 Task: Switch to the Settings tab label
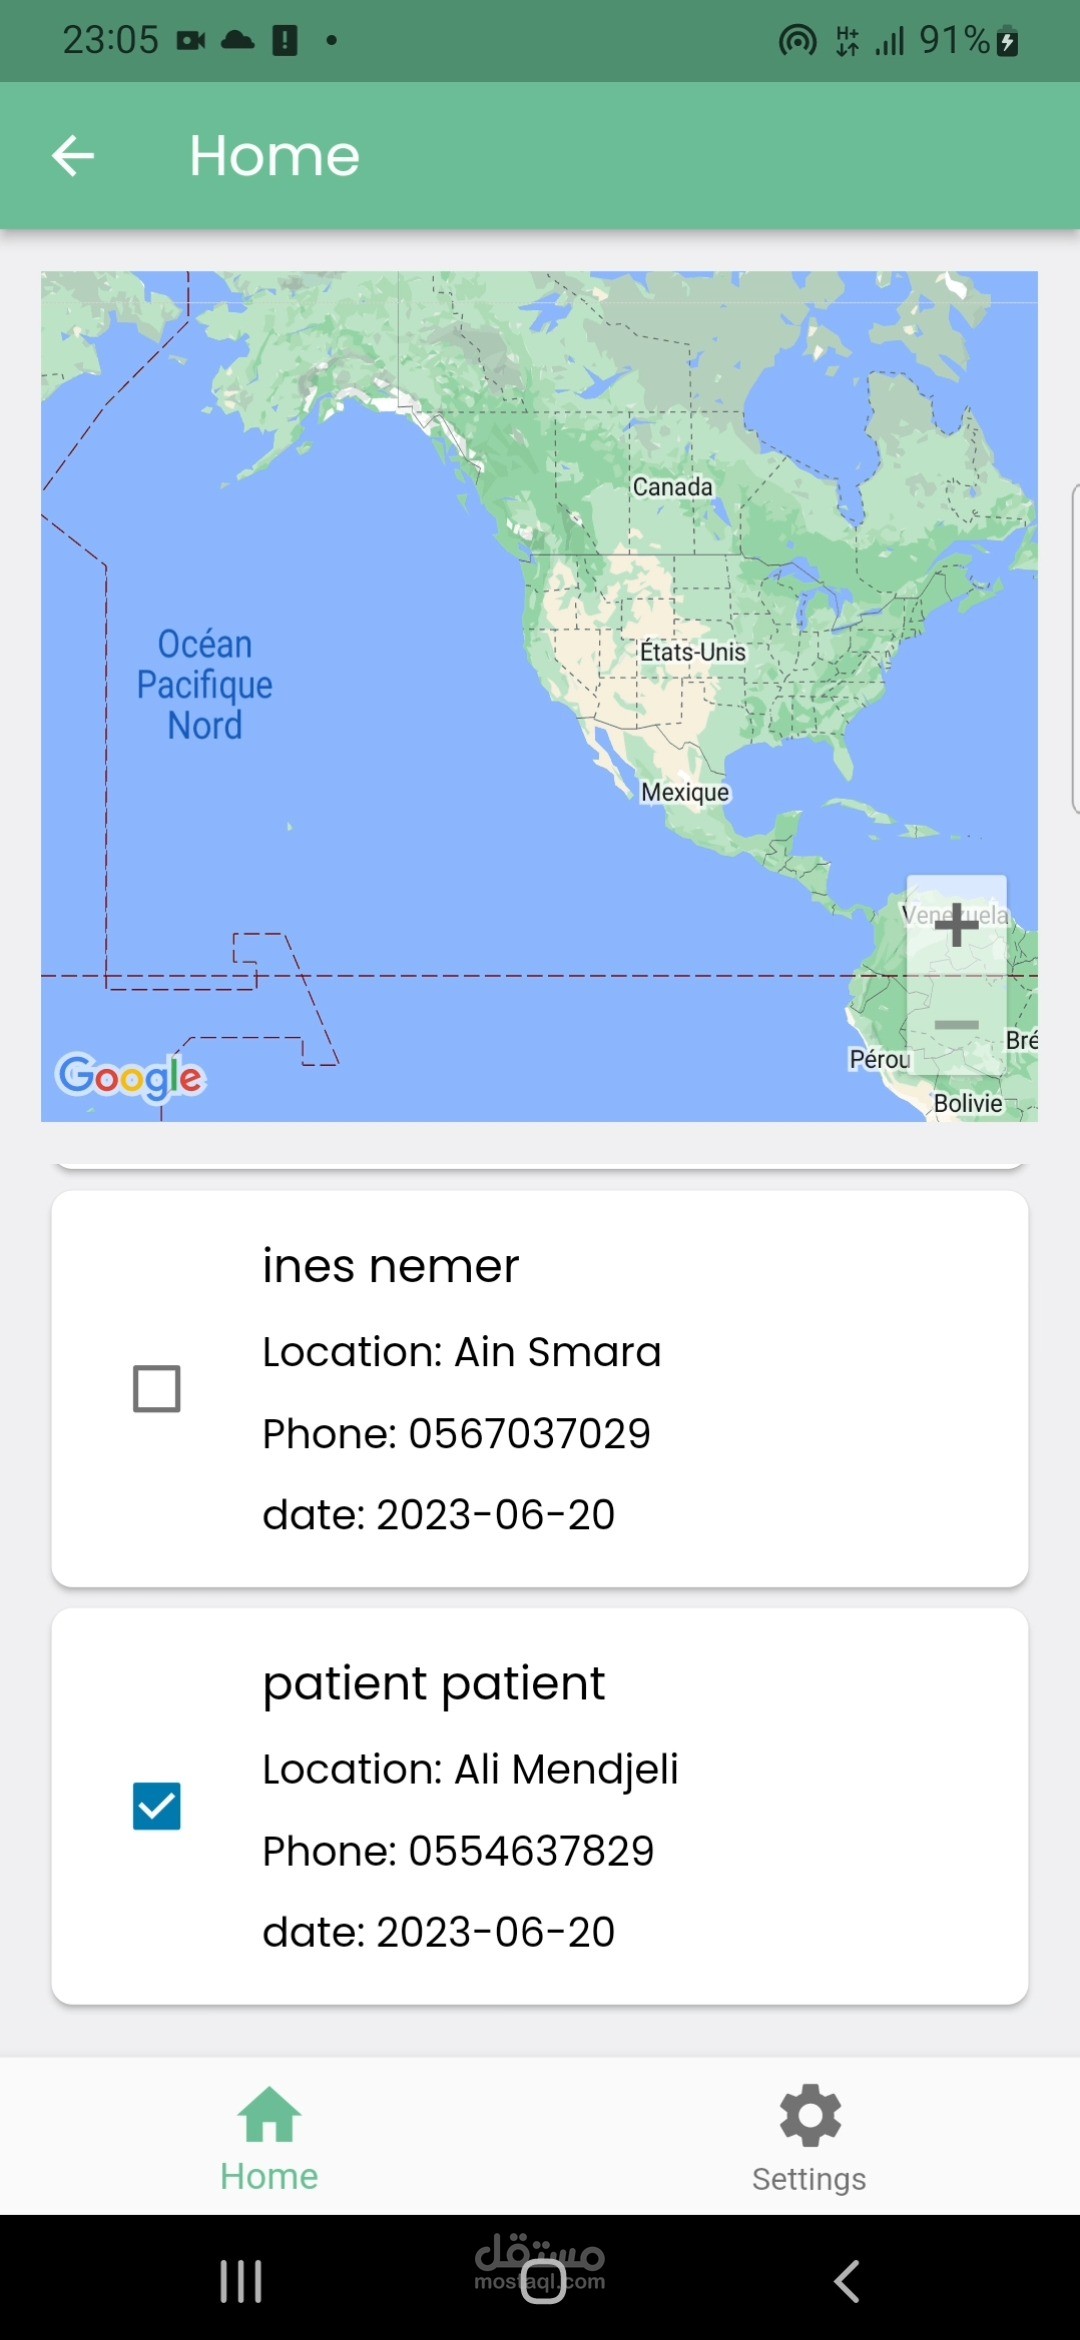[809, 2179]
